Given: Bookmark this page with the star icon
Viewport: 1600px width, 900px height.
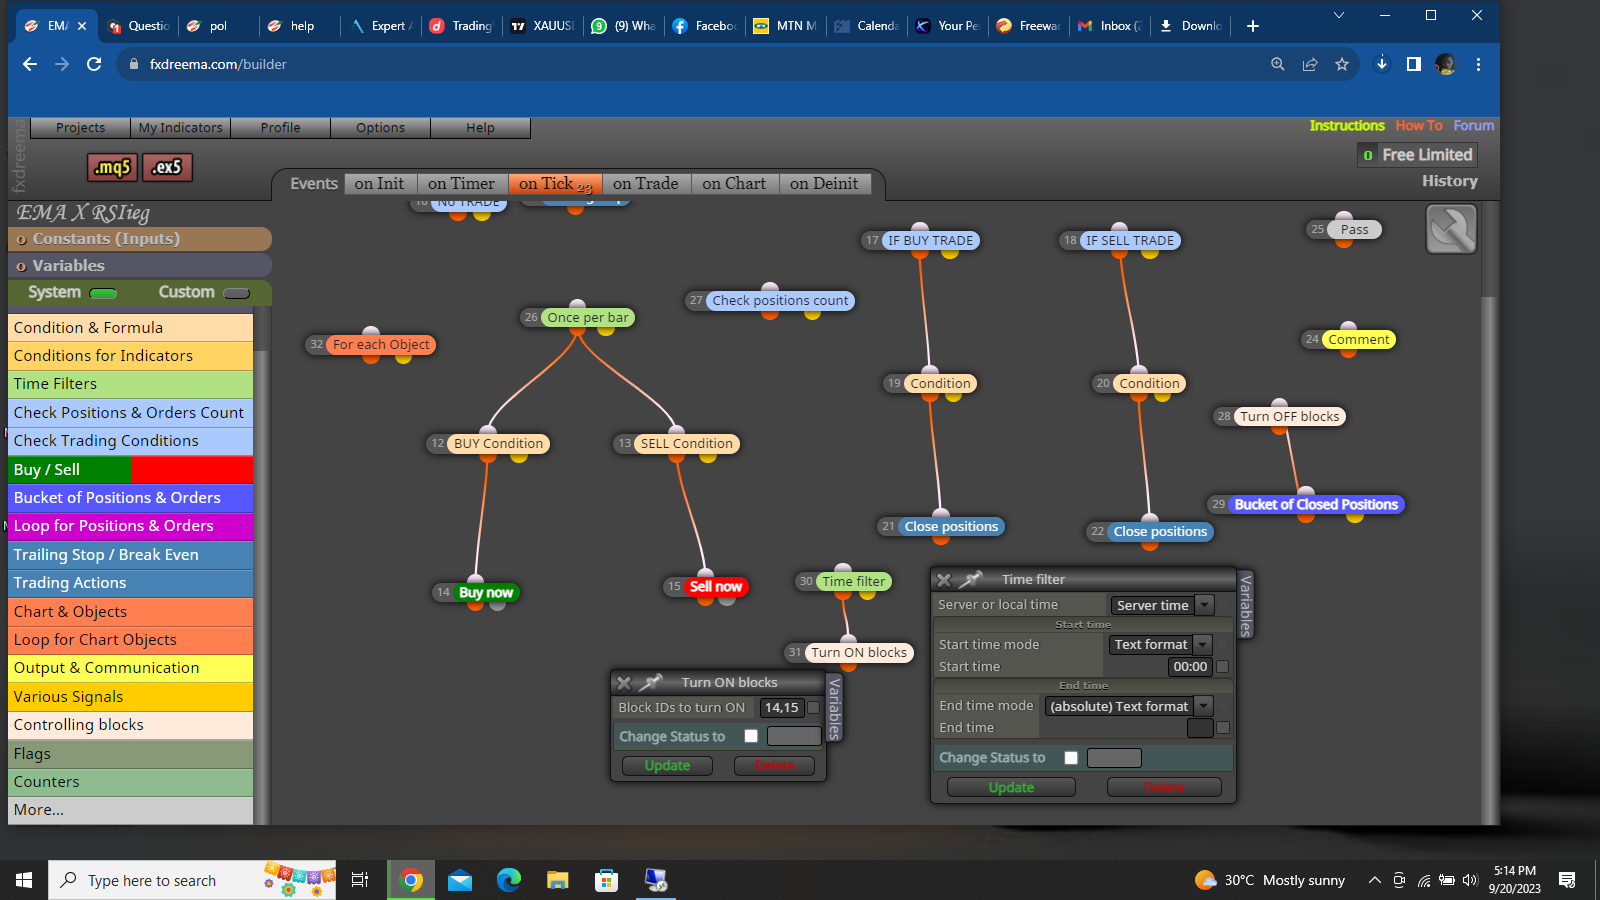Looking at the screenshot, I should tap(1342, 64).
